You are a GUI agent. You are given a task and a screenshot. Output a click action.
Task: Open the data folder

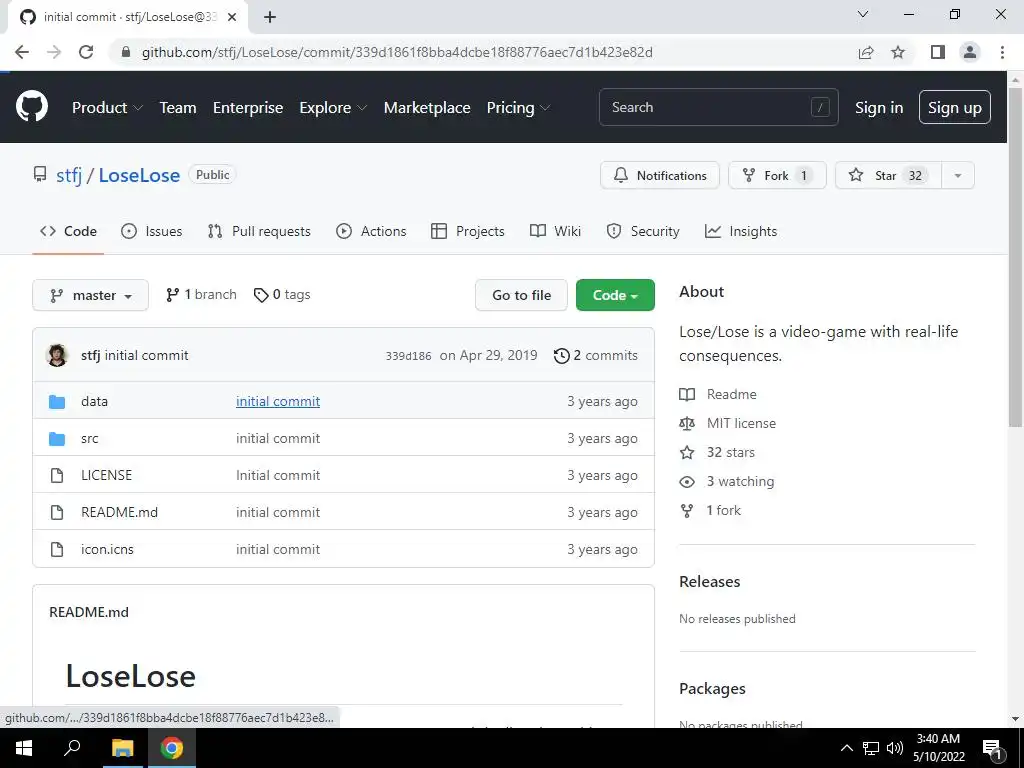(94, 401)
